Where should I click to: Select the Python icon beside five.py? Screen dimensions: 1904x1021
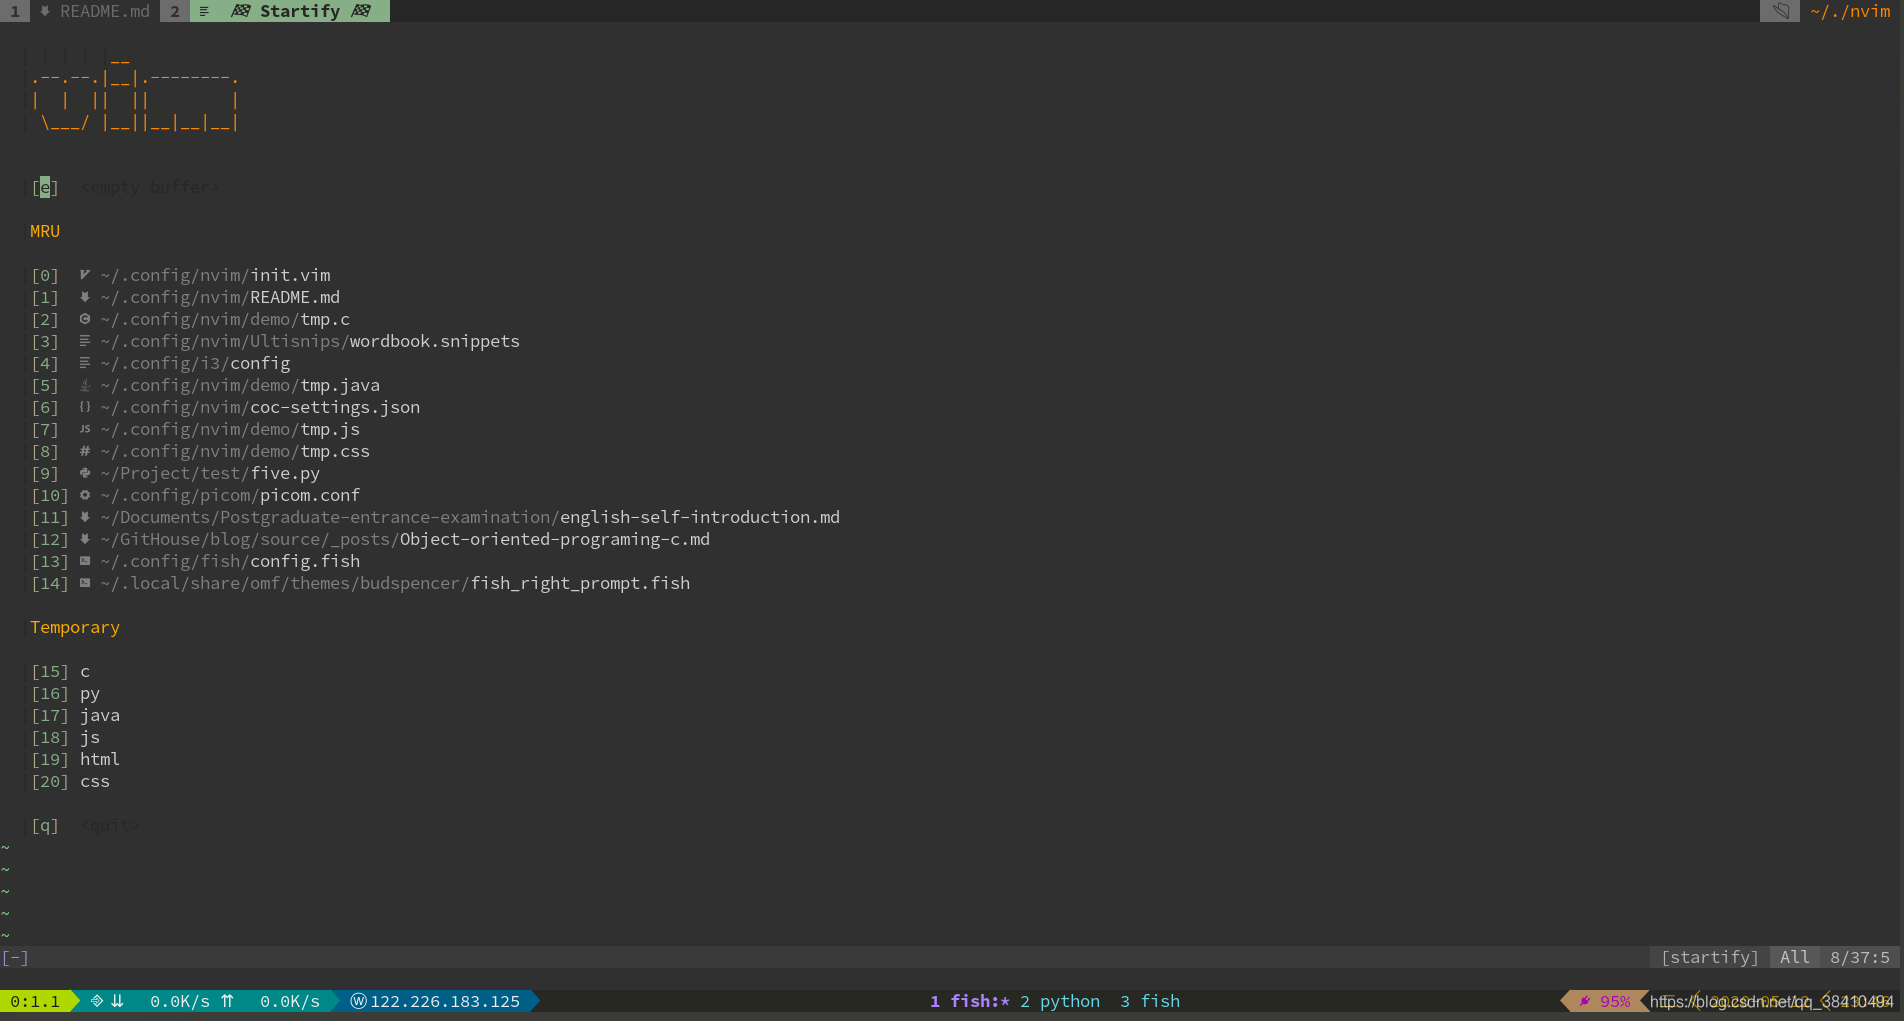(x=85, y=473)
